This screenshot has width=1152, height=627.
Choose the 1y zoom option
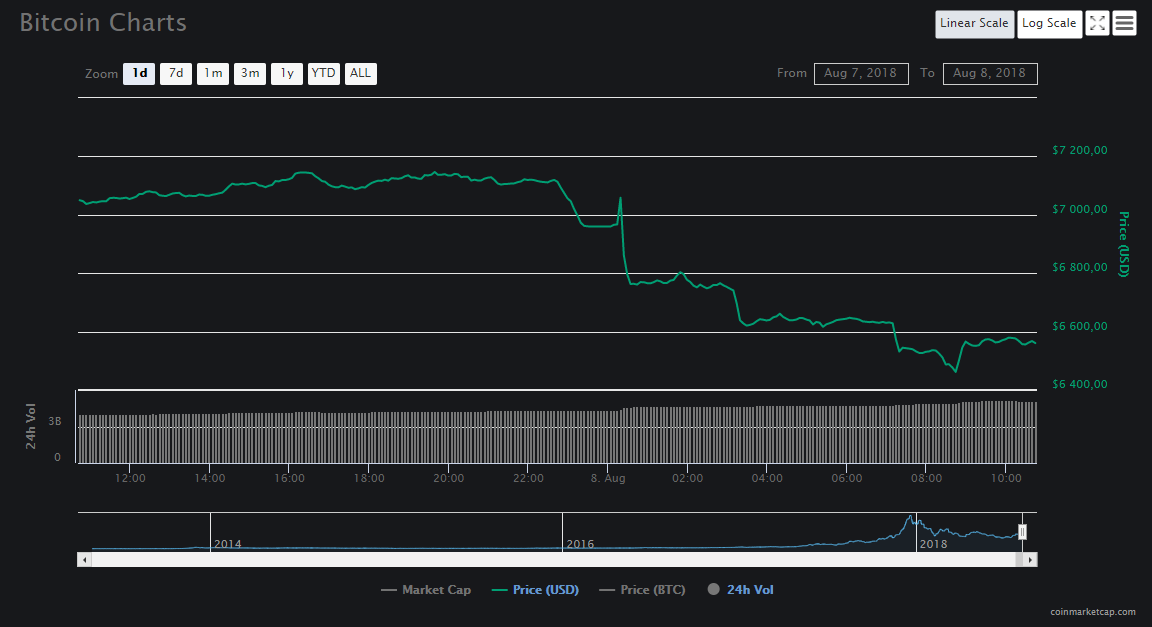287,74
